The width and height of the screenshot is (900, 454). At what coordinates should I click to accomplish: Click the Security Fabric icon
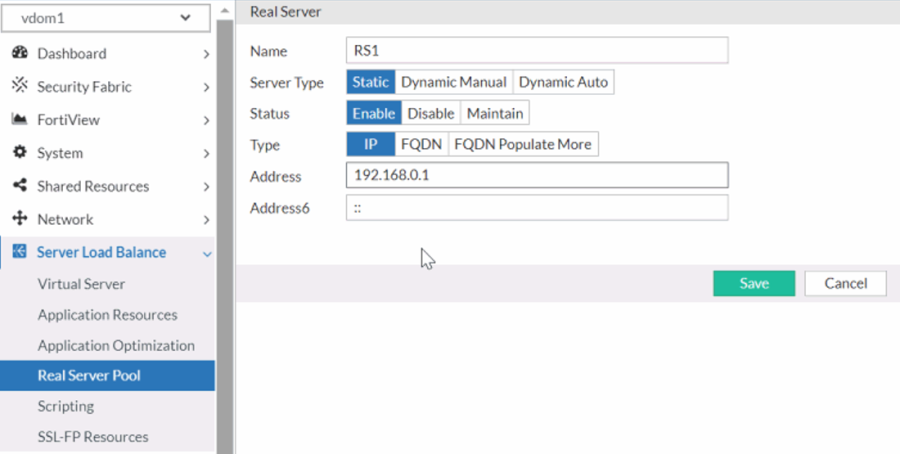(19, 86)
